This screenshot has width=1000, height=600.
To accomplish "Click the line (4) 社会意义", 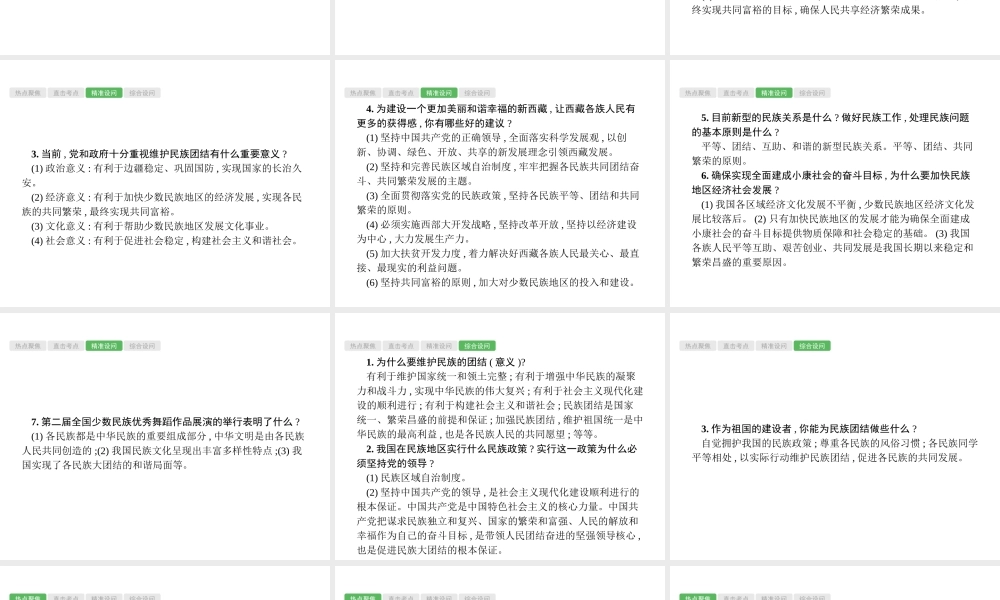I will 165,241.
